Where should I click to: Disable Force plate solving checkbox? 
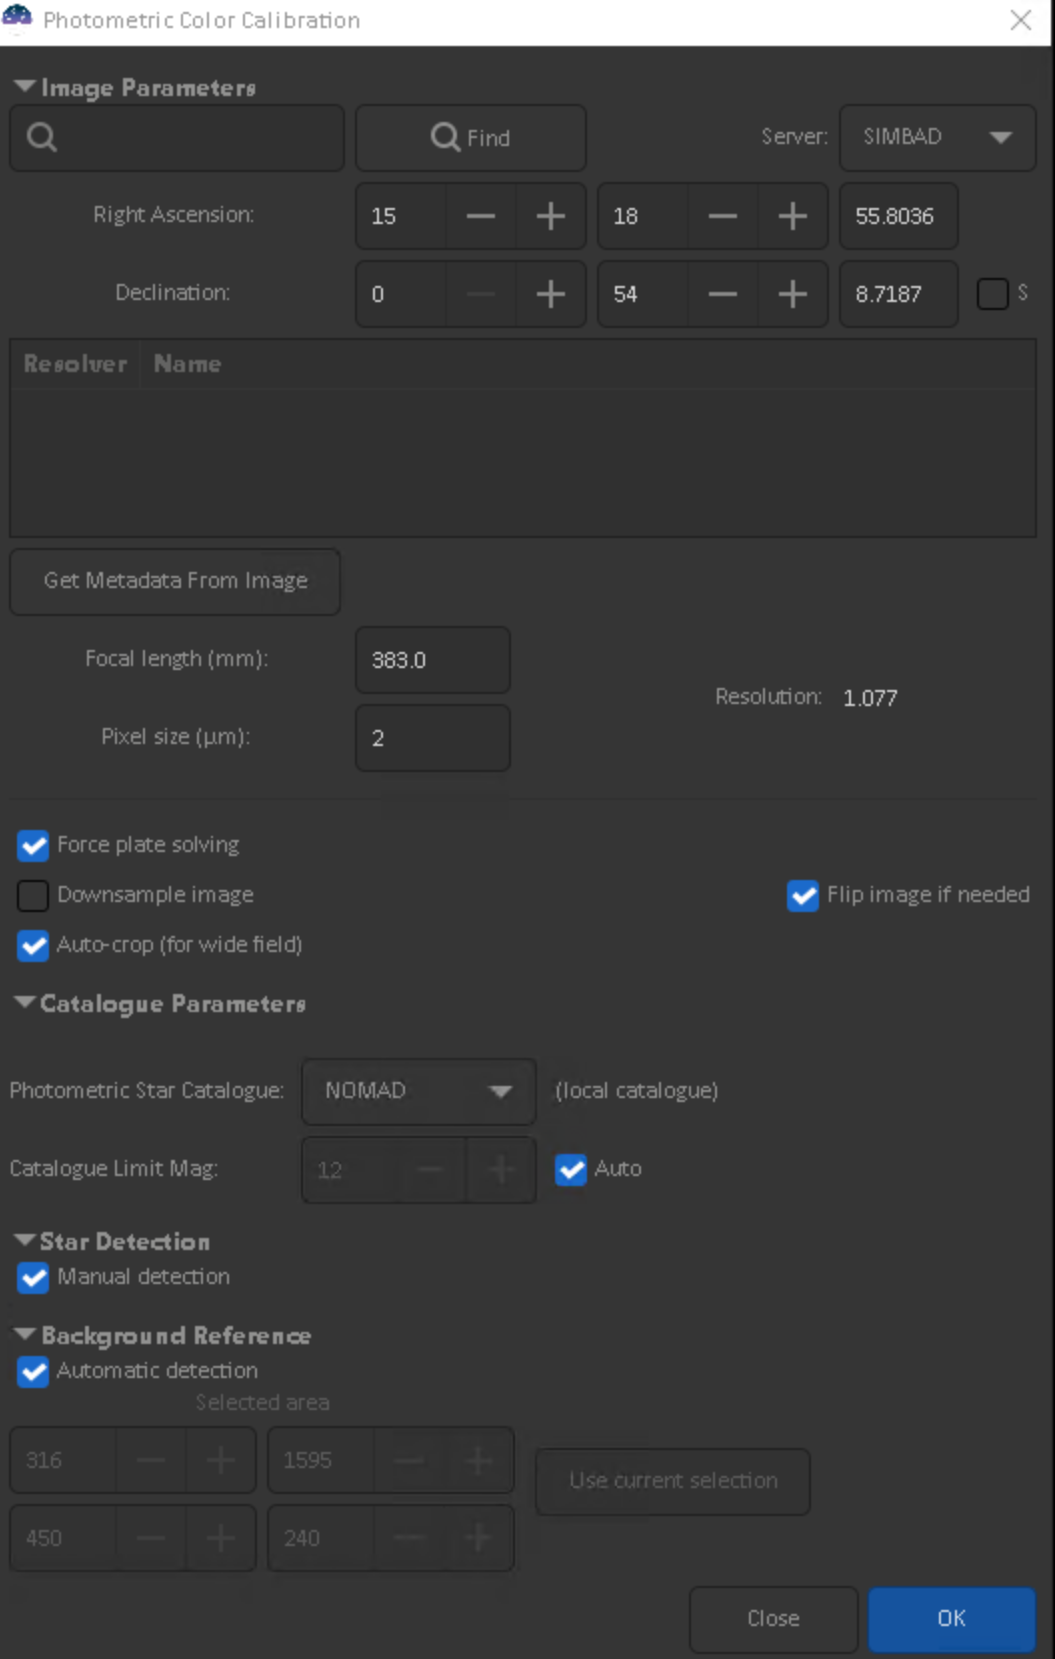pyautogui.click(x=33, y=846)
